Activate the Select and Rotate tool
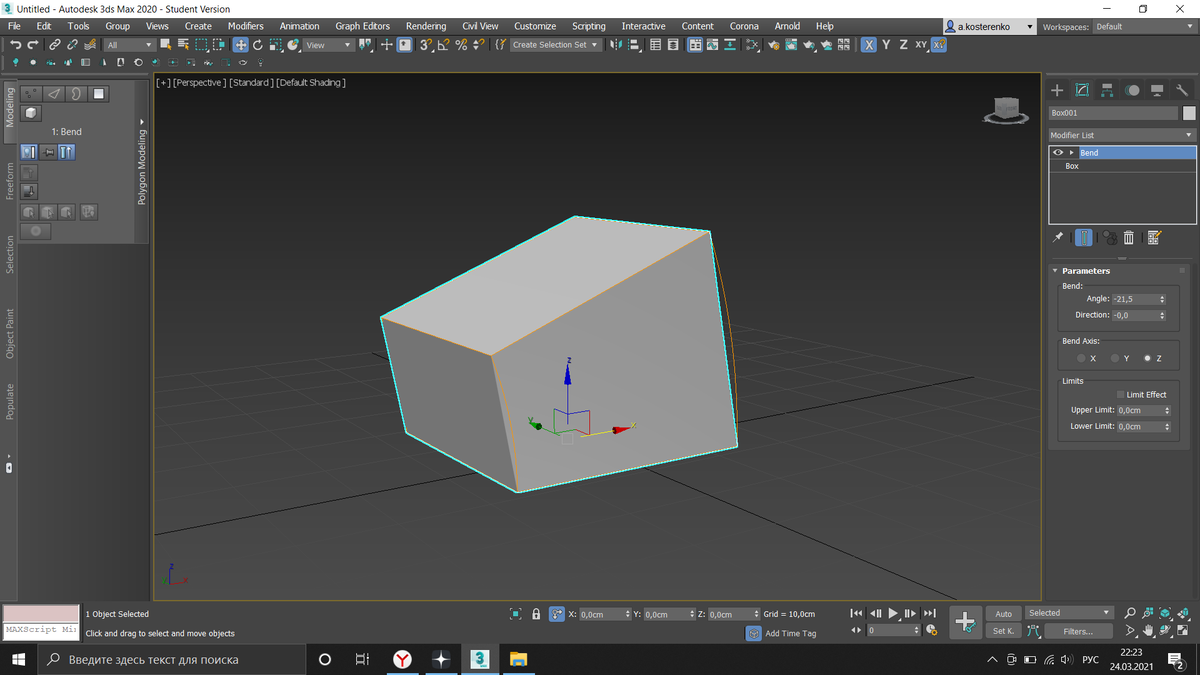The width and height of the screenshot is (1200, 675). click(x=258, y=45)
